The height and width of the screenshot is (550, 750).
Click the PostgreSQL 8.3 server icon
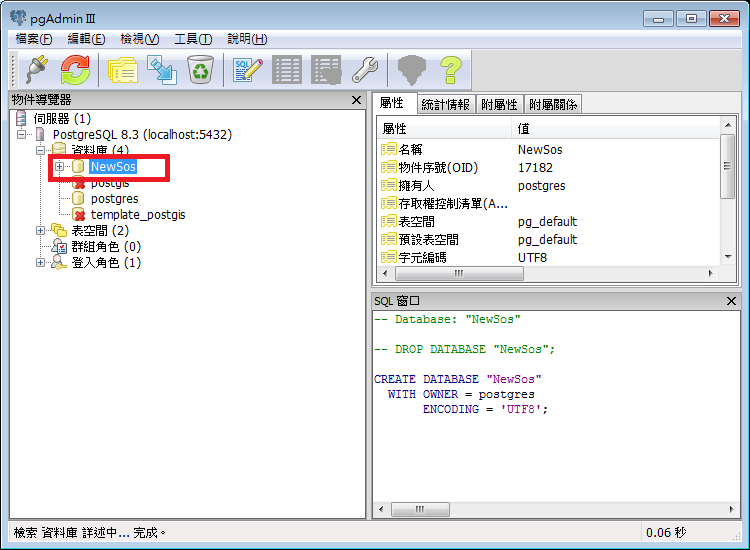coord(40,134)
